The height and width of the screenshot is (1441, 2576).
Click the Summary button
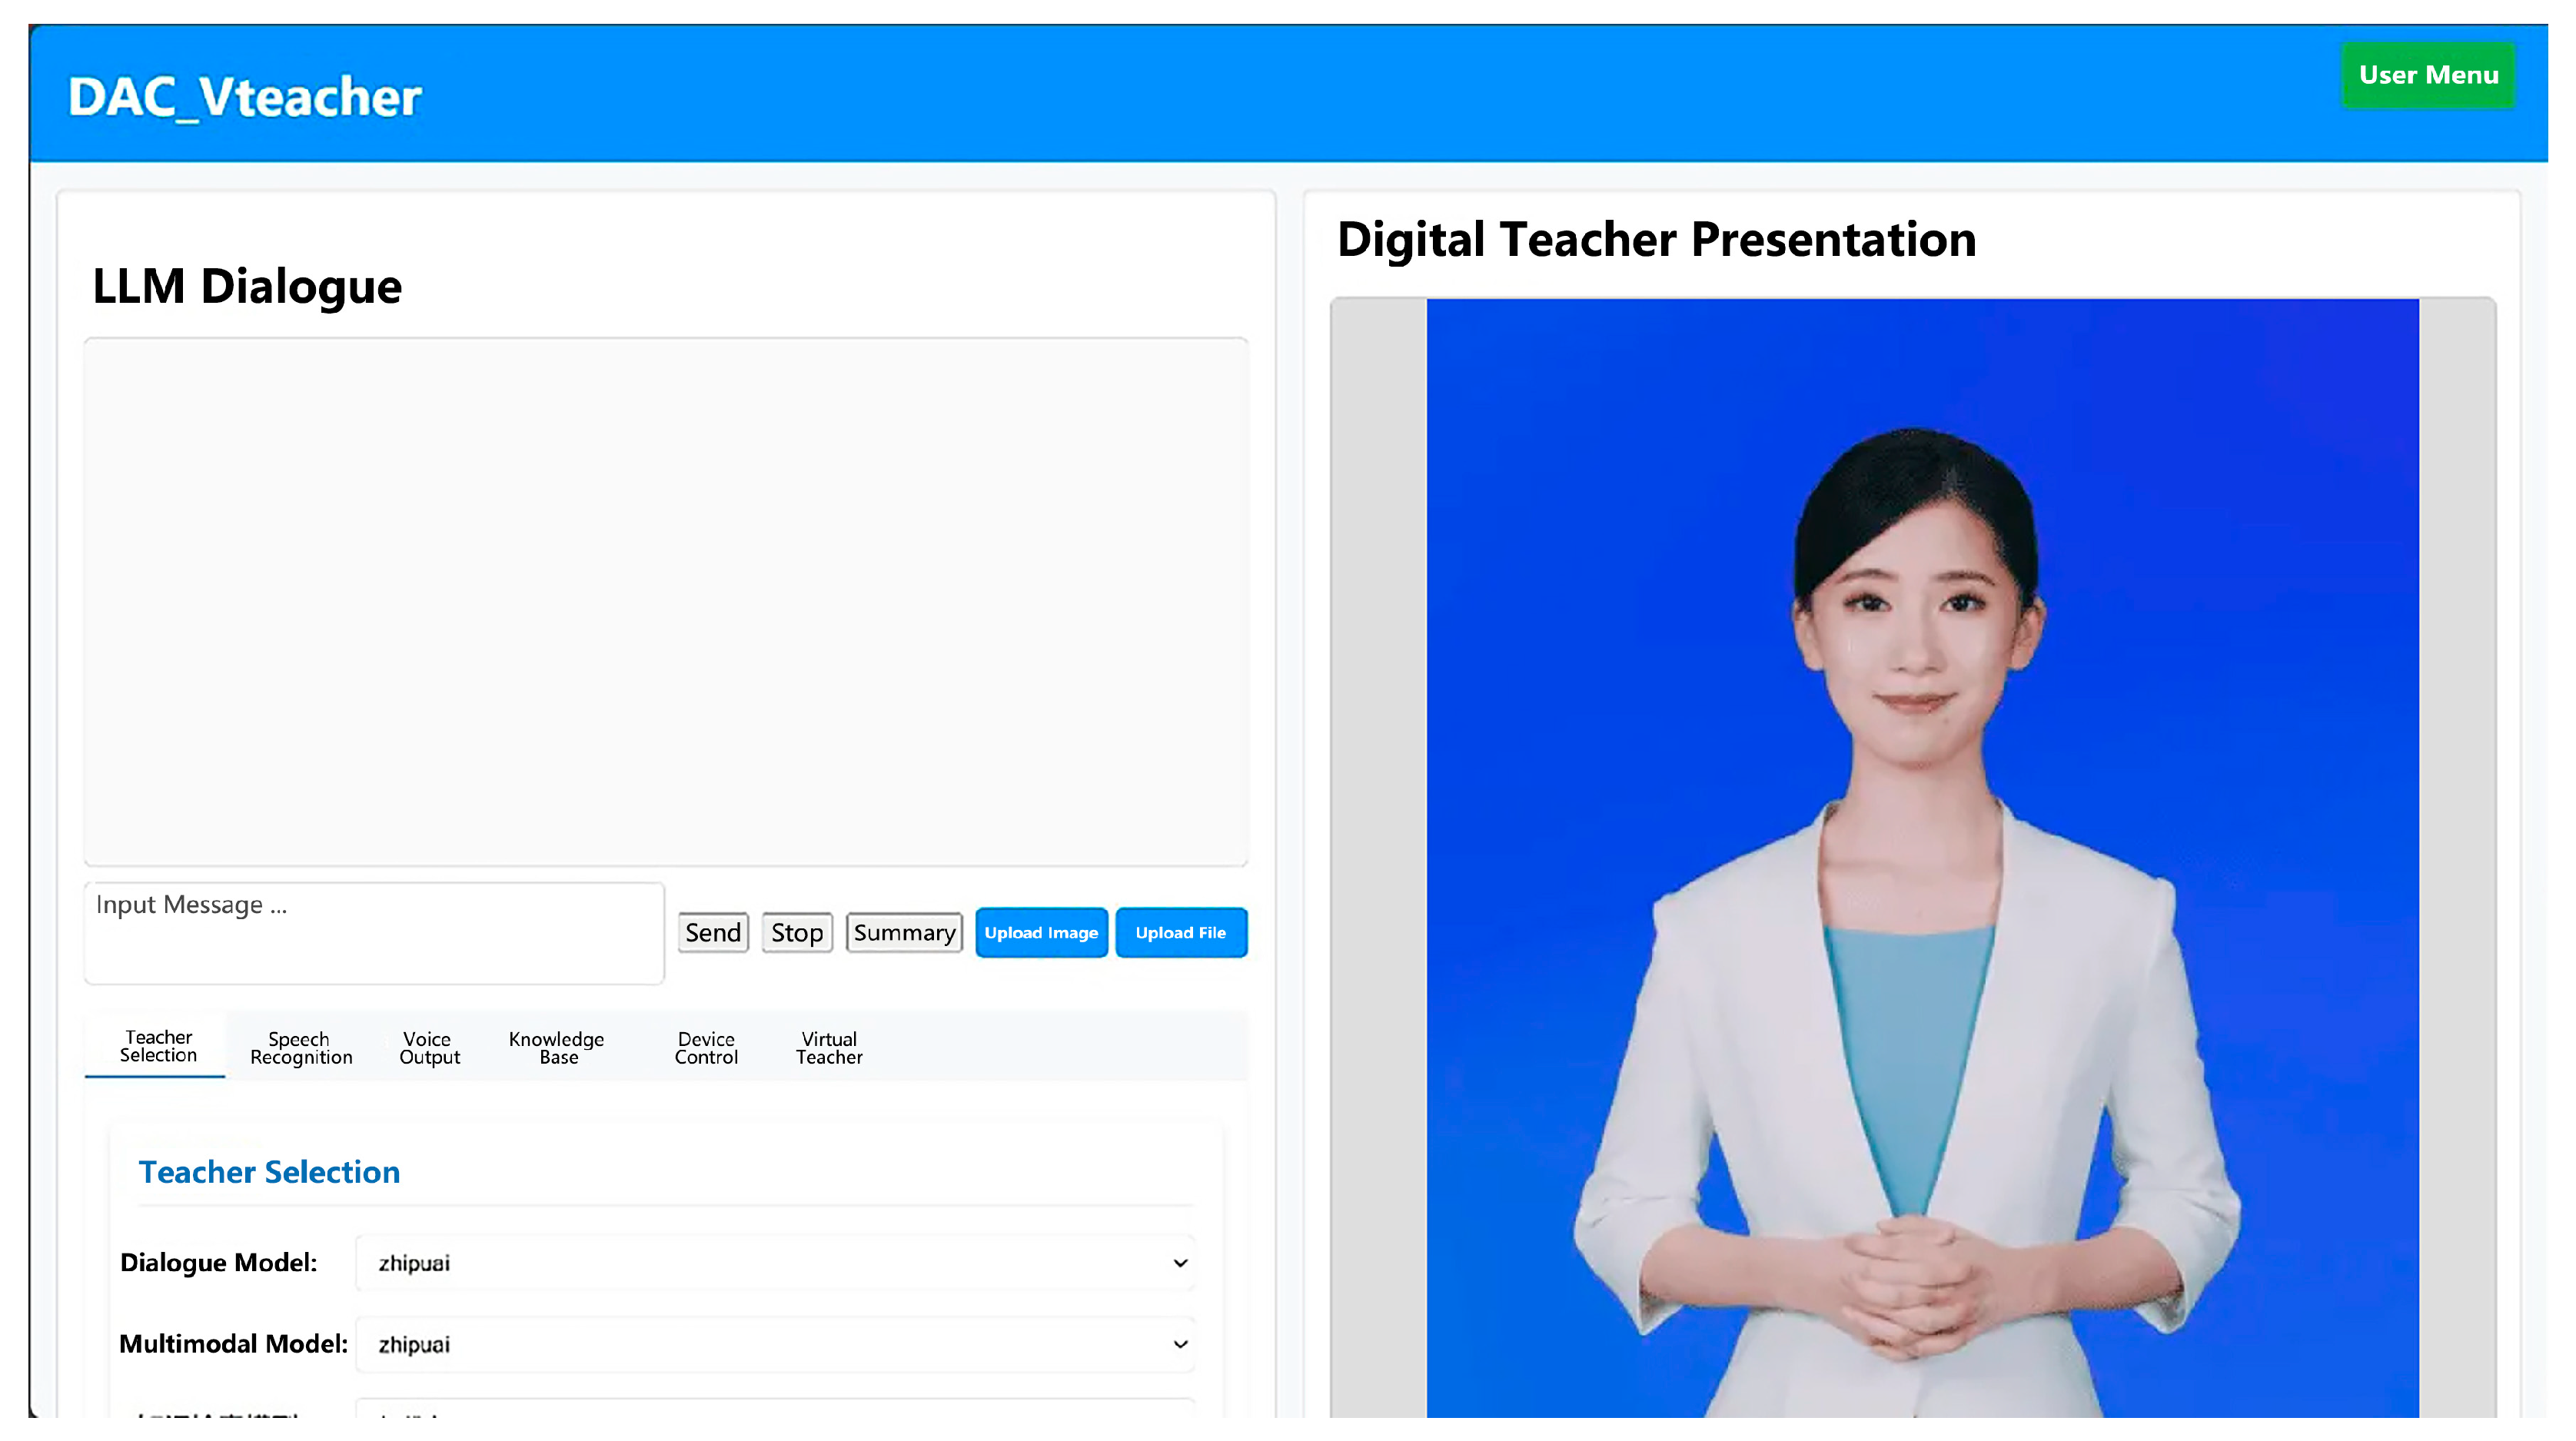903,932
